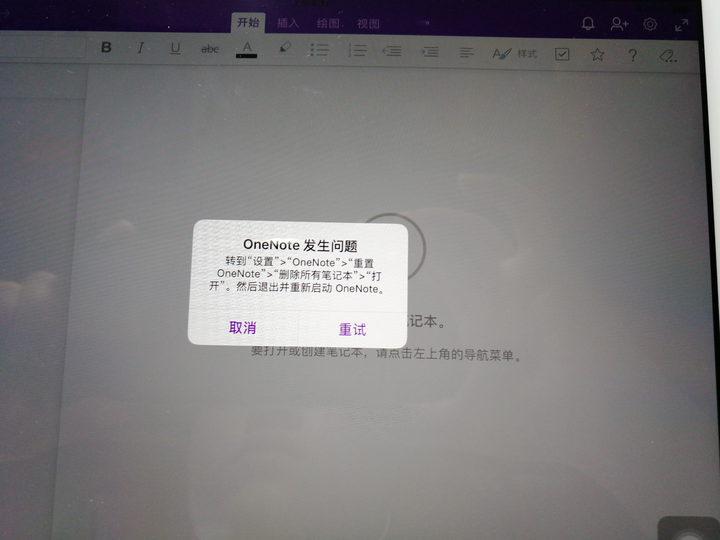Switch to the 插入 tab
This screenshot has height=540, width=720.
288,23
